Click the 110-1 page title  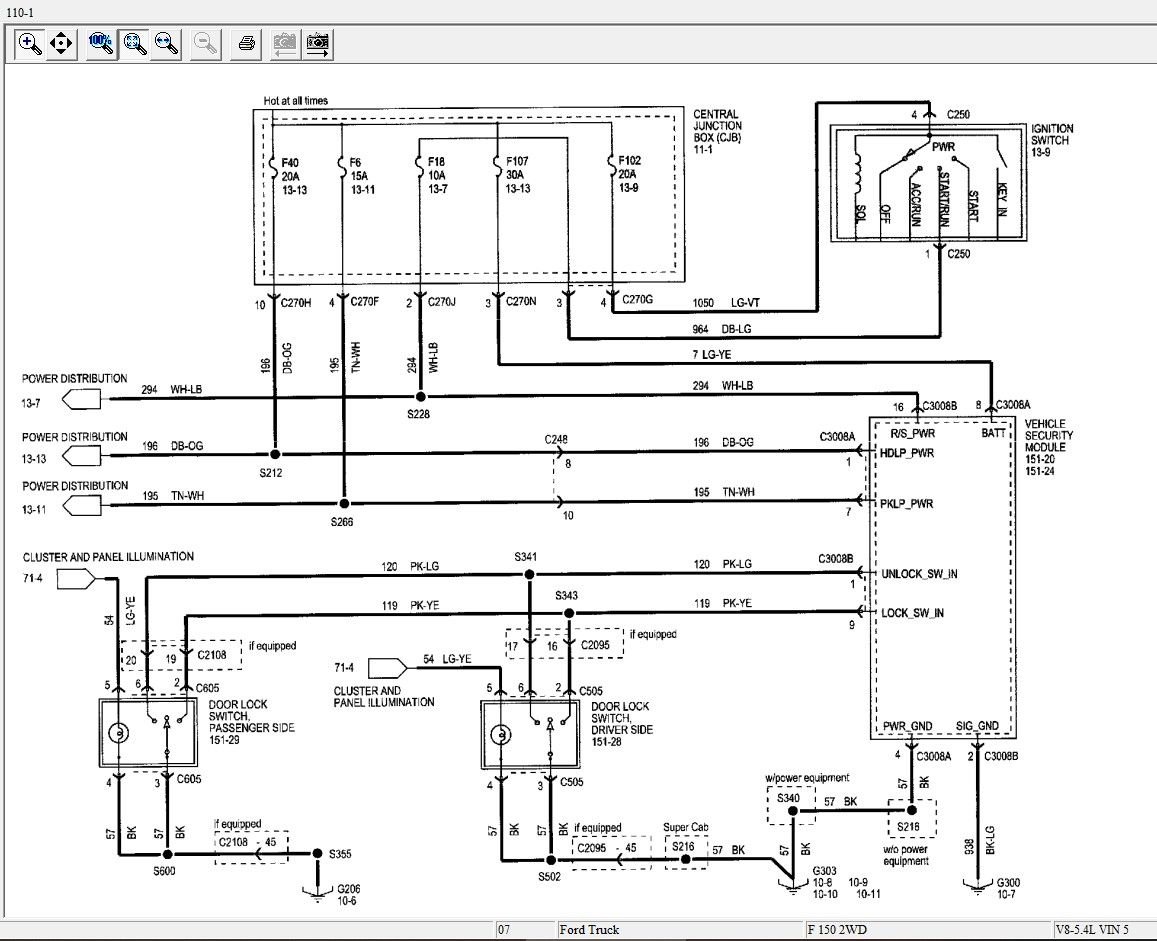coord(18,9)
